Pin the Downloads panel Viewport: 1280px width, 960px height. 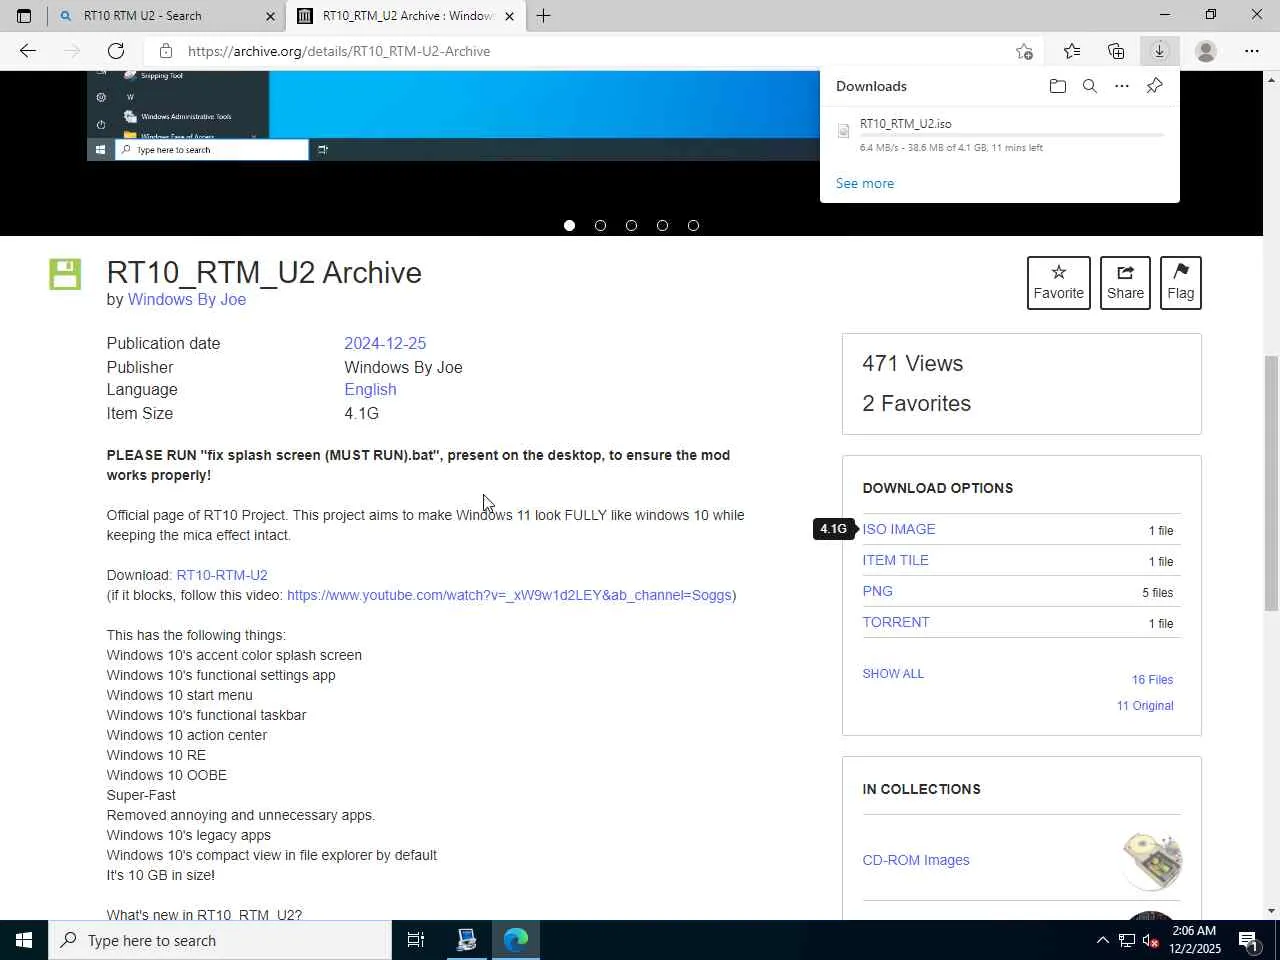[1154, 86]
